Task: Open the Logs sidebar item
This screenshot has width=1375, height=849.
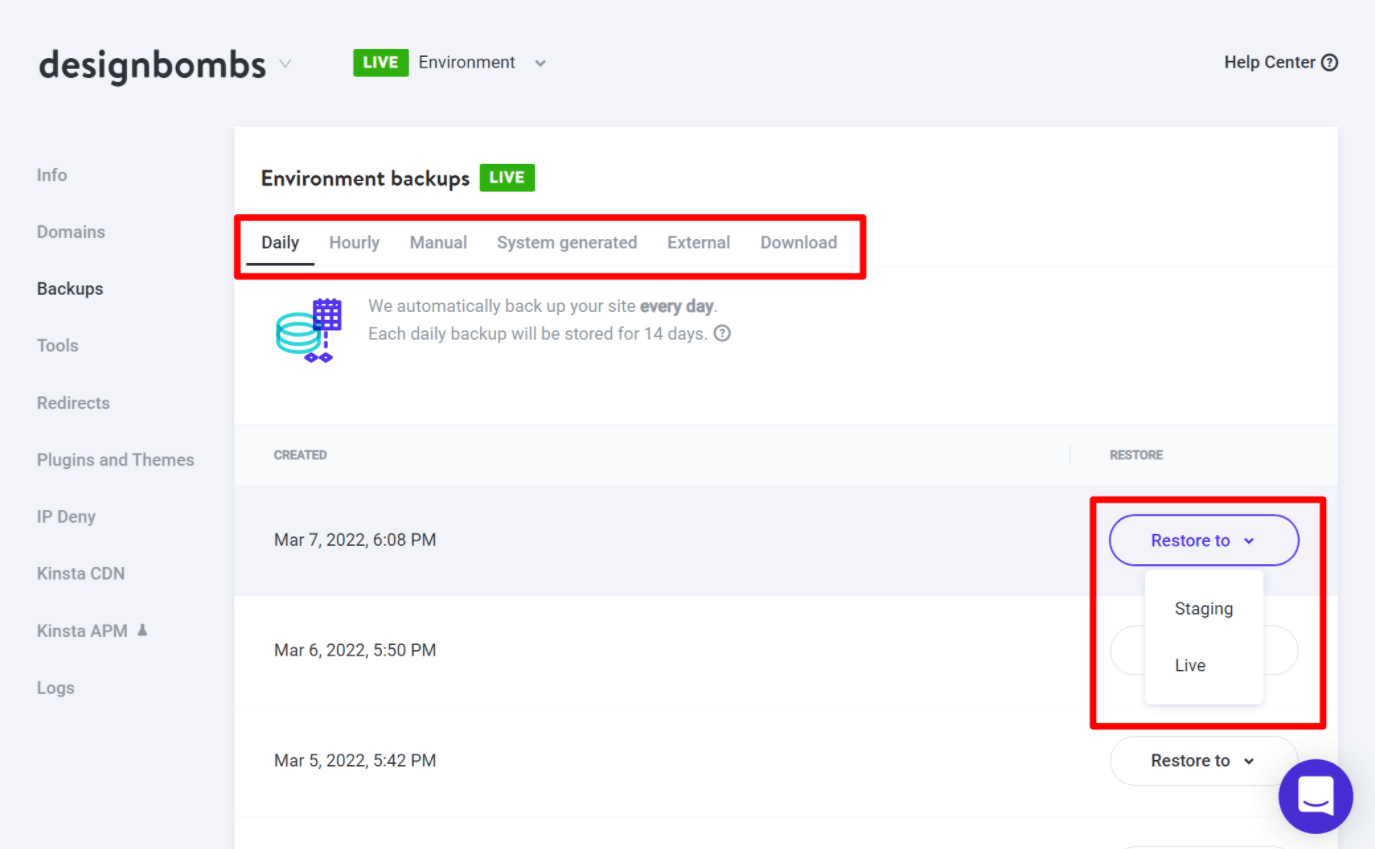Action: [56, 688]
